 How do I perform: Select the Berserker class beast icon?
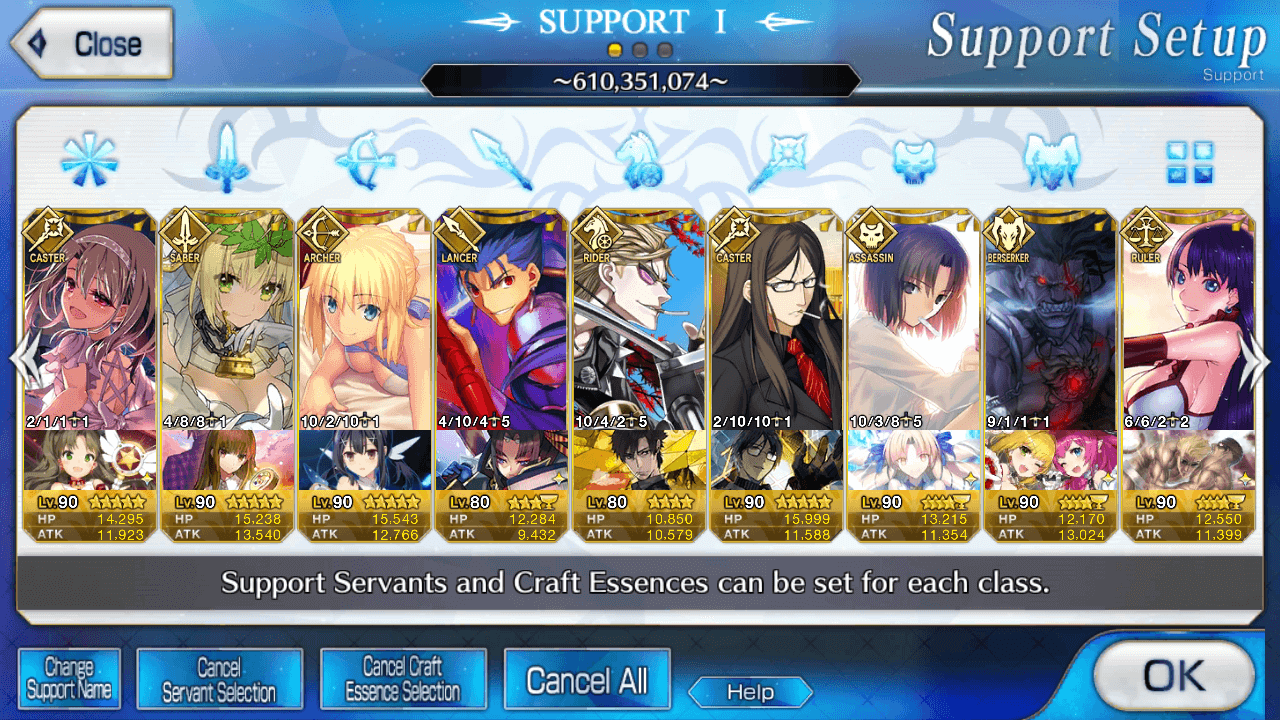(1052, 161)
